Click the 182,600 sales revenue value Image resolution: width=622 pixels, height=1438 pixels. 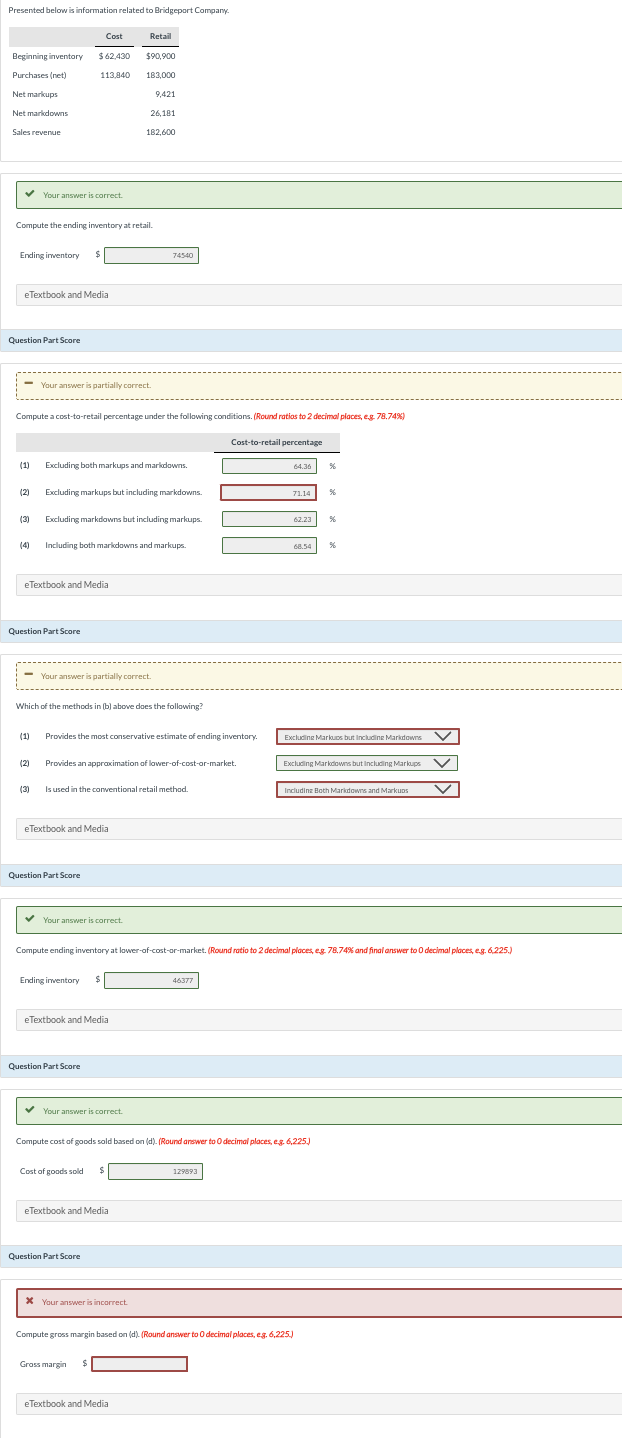[x=161, y=132]
